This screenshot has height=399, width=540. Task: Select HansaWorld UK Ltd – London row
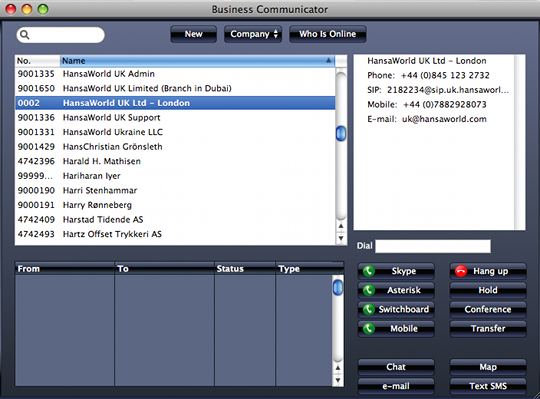coord(175,103)
